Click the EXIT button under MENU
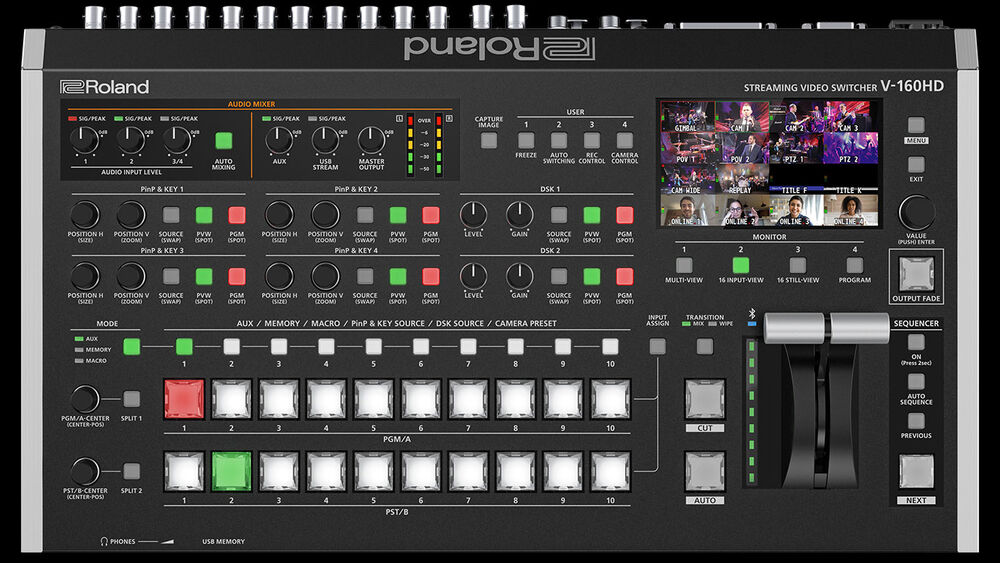Image resolution: width=1000 pixels, height=563 pixels. pyautogui.click(x=916, y=165)
